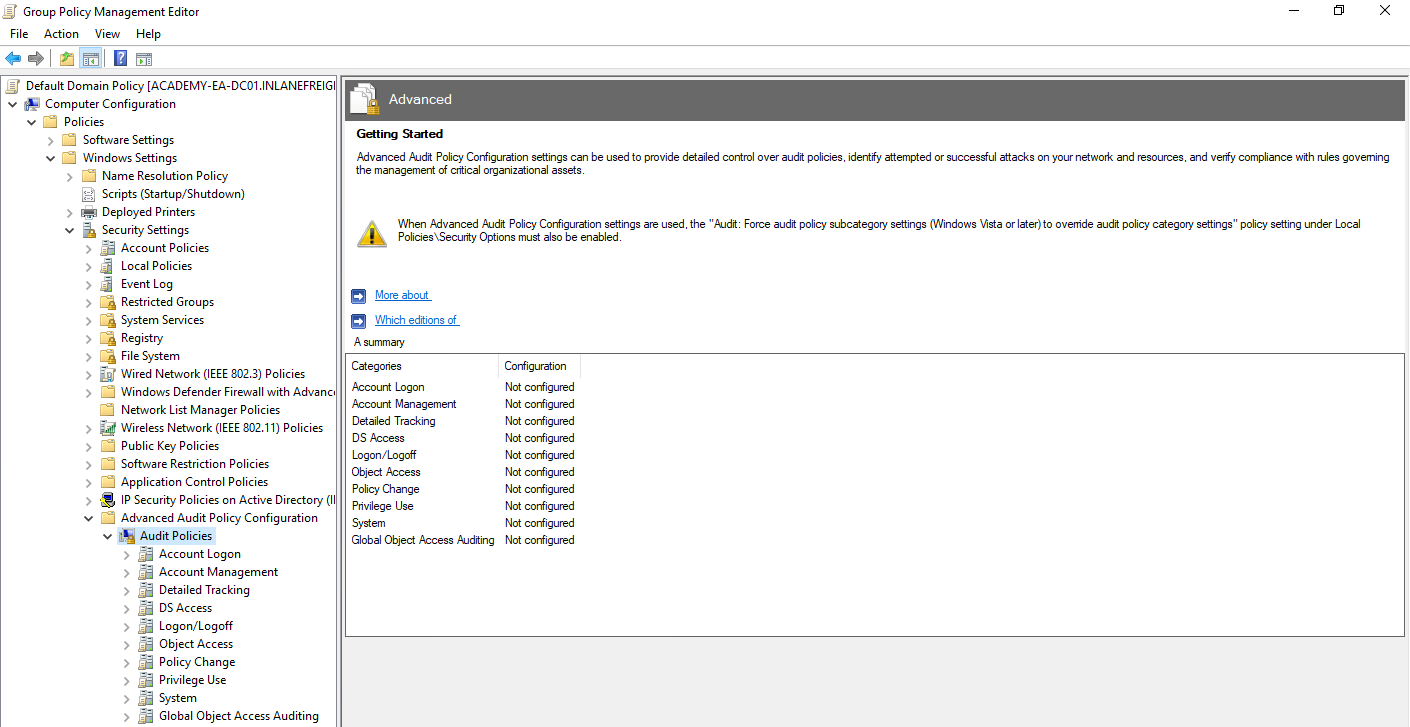Expand the DS Access subnode arrow
The image size is (1410, 727).
(127, 608)
